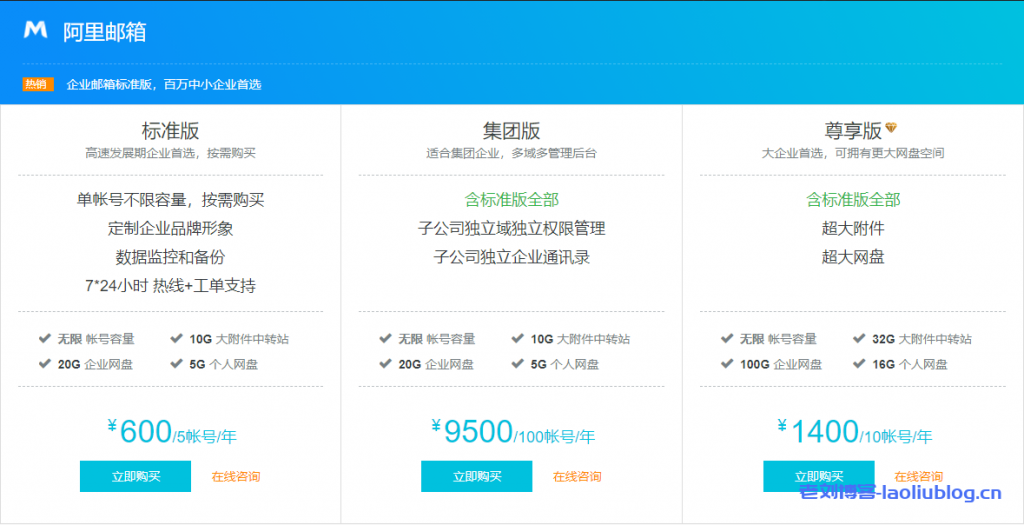Click the checkmark beside 10G 大附件中转站 in 集团版

518,338
